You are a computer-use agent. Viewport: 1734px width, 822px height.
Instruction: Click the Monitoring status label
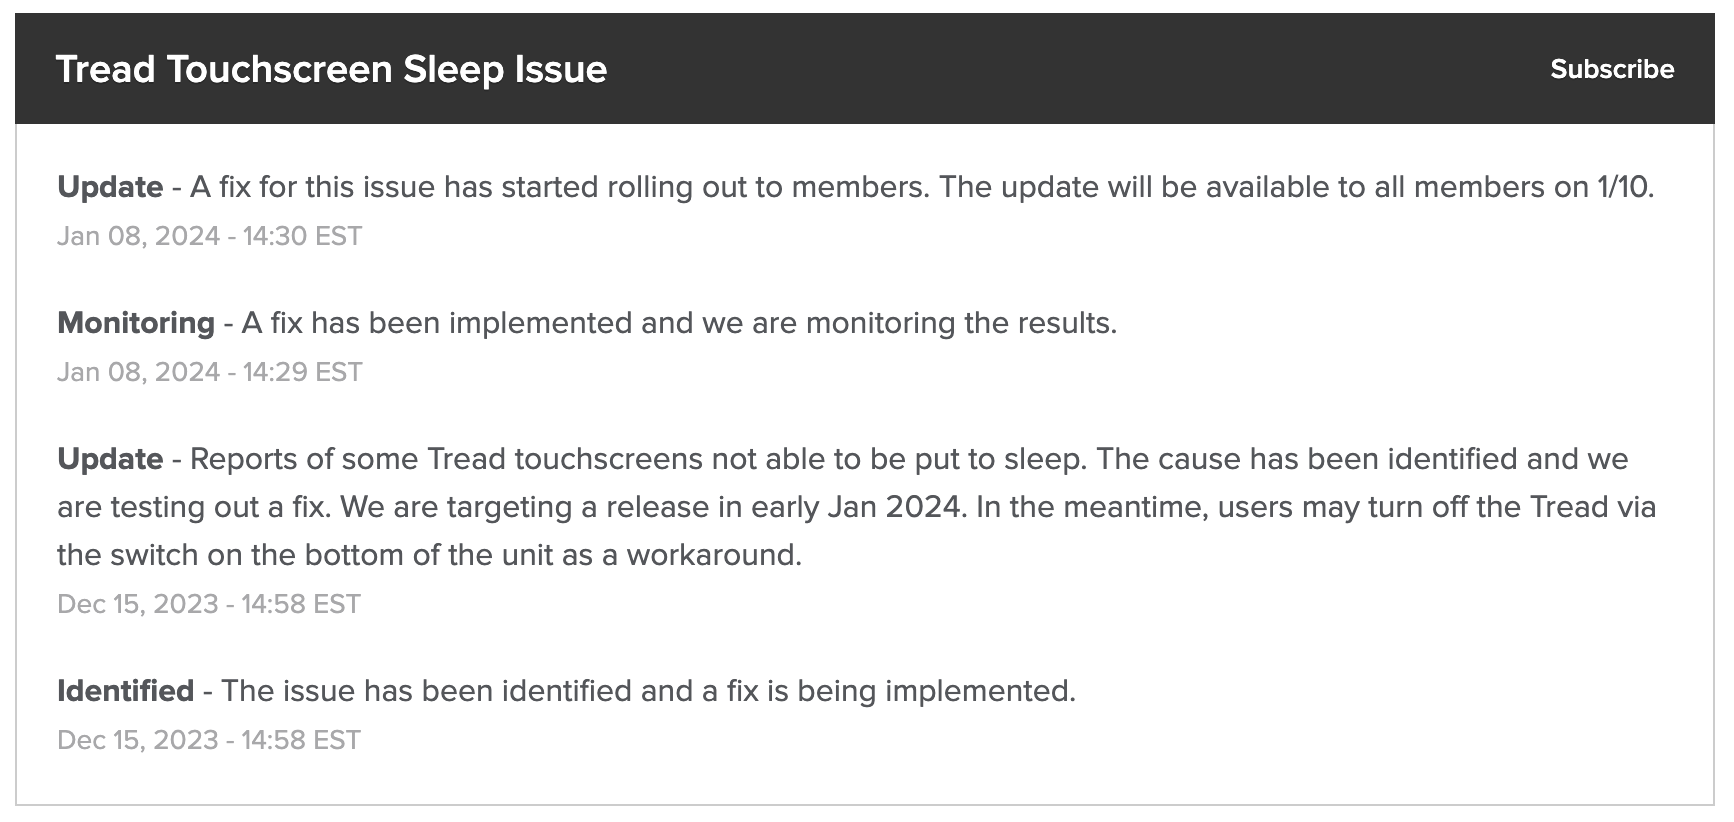click(134, 322)
